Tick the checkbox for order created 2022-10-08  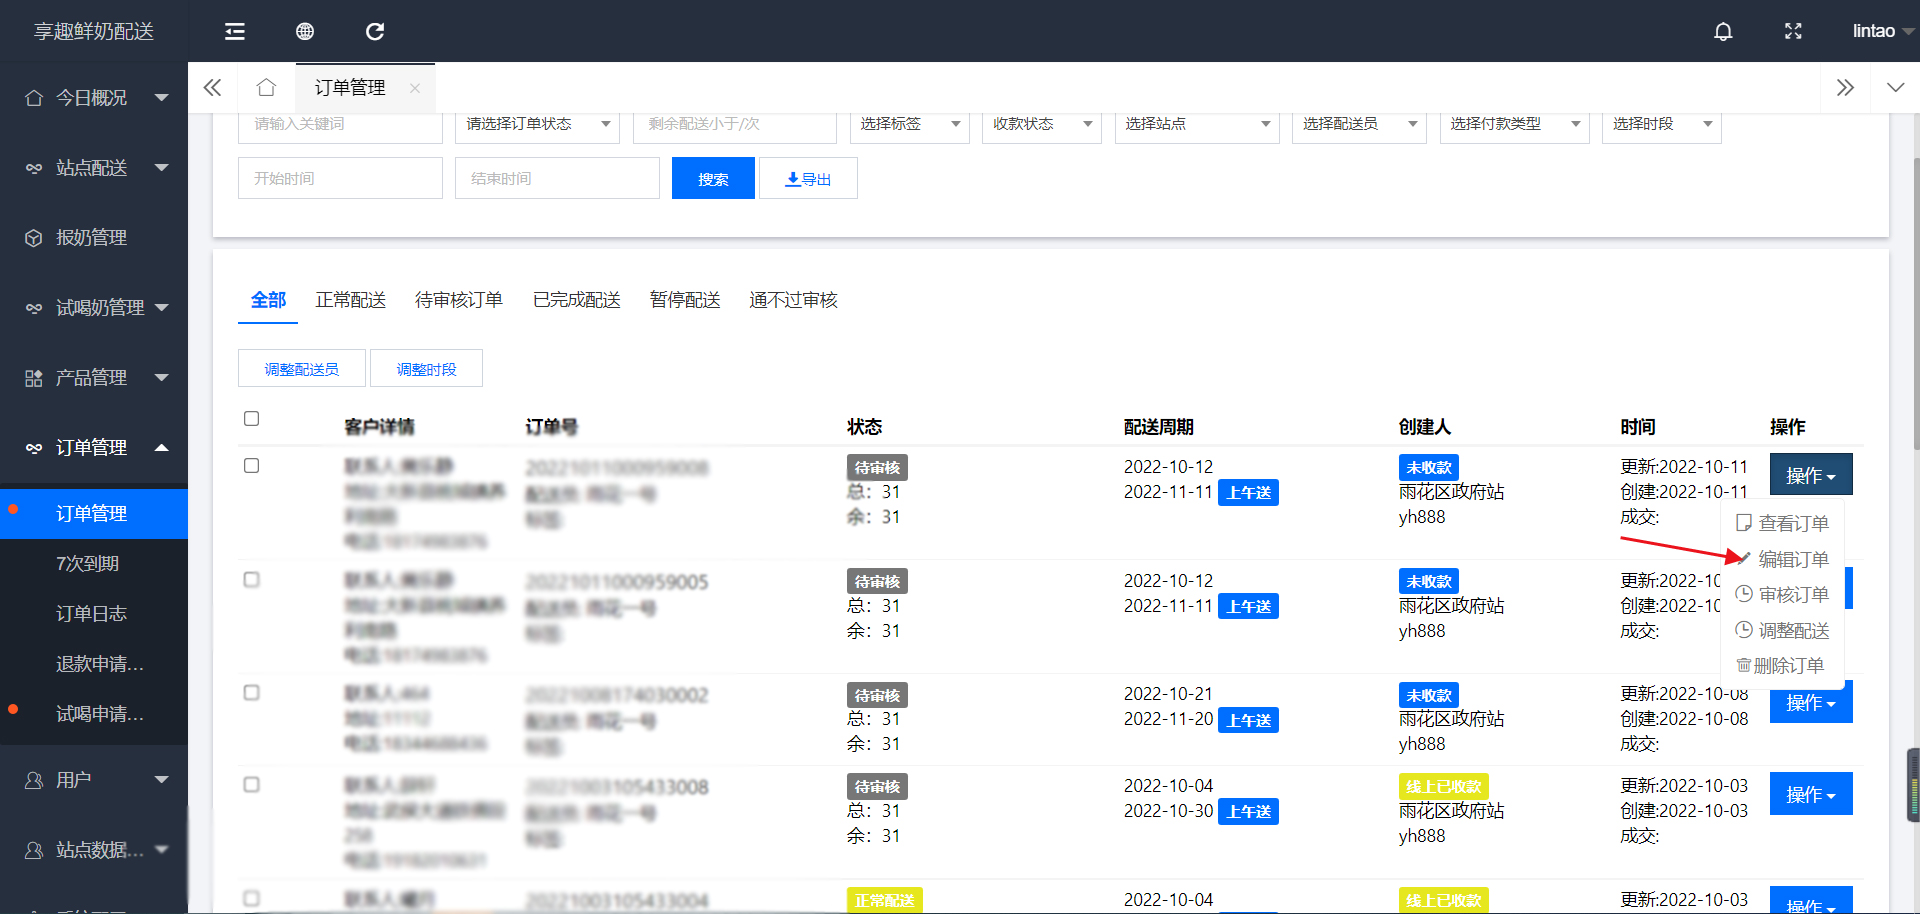pyautogui.click(x=252, y=693)
